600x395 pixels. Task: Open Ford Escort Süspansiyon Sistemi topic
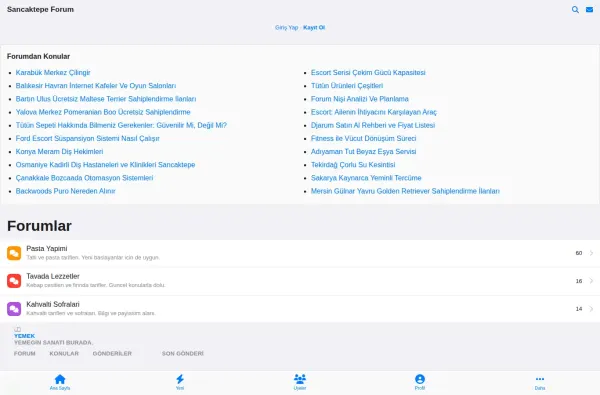tap(87, 139)
